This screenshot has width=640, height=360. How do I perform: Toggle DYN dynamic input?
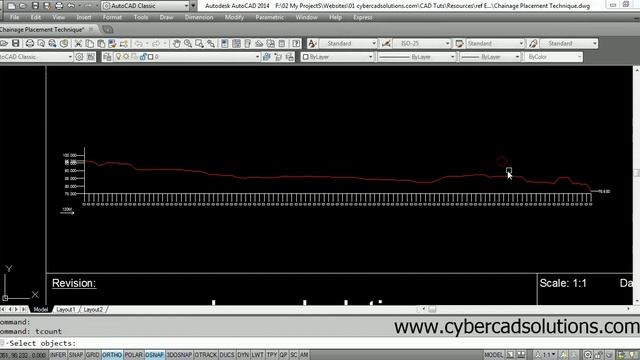(x=243, y=355)
